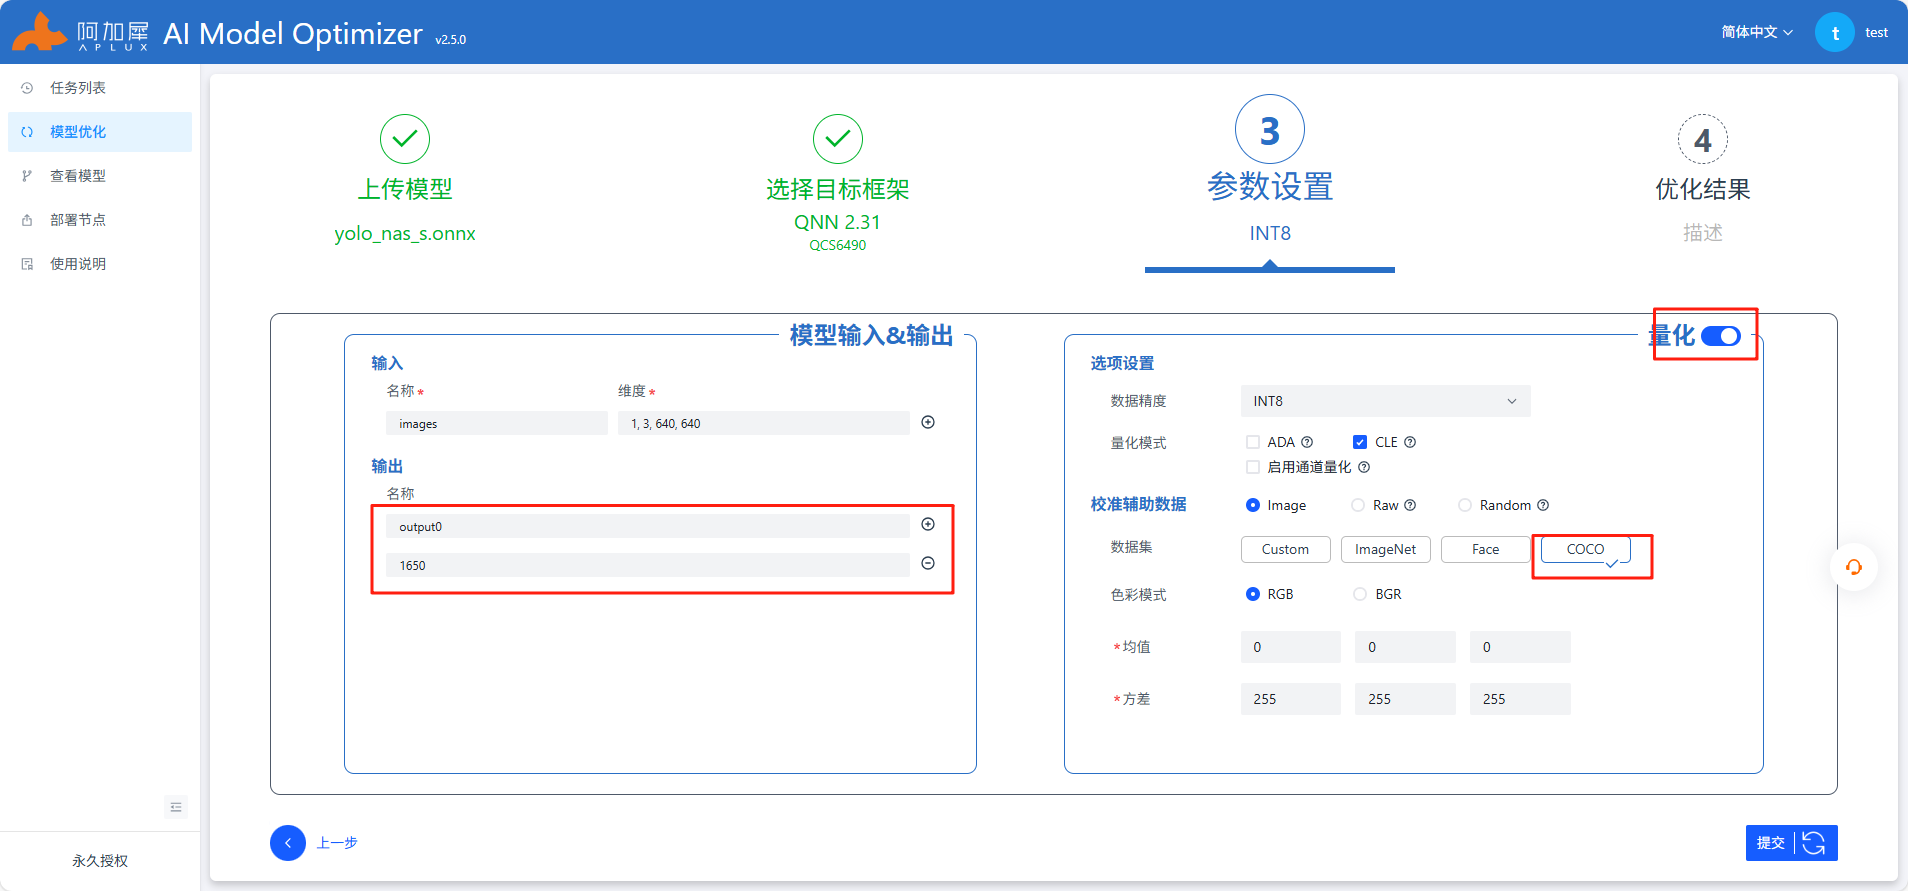Open 使用说明 menu item
The height and width of the screenshot is (891, 1908).
tap(100, 264)
